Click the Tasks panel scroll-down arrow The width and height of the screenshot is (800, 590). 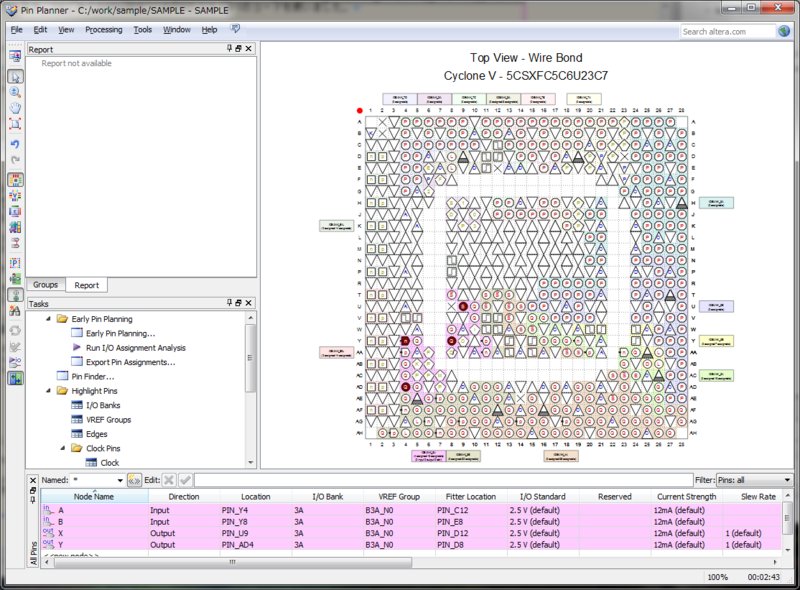point(251,462)
